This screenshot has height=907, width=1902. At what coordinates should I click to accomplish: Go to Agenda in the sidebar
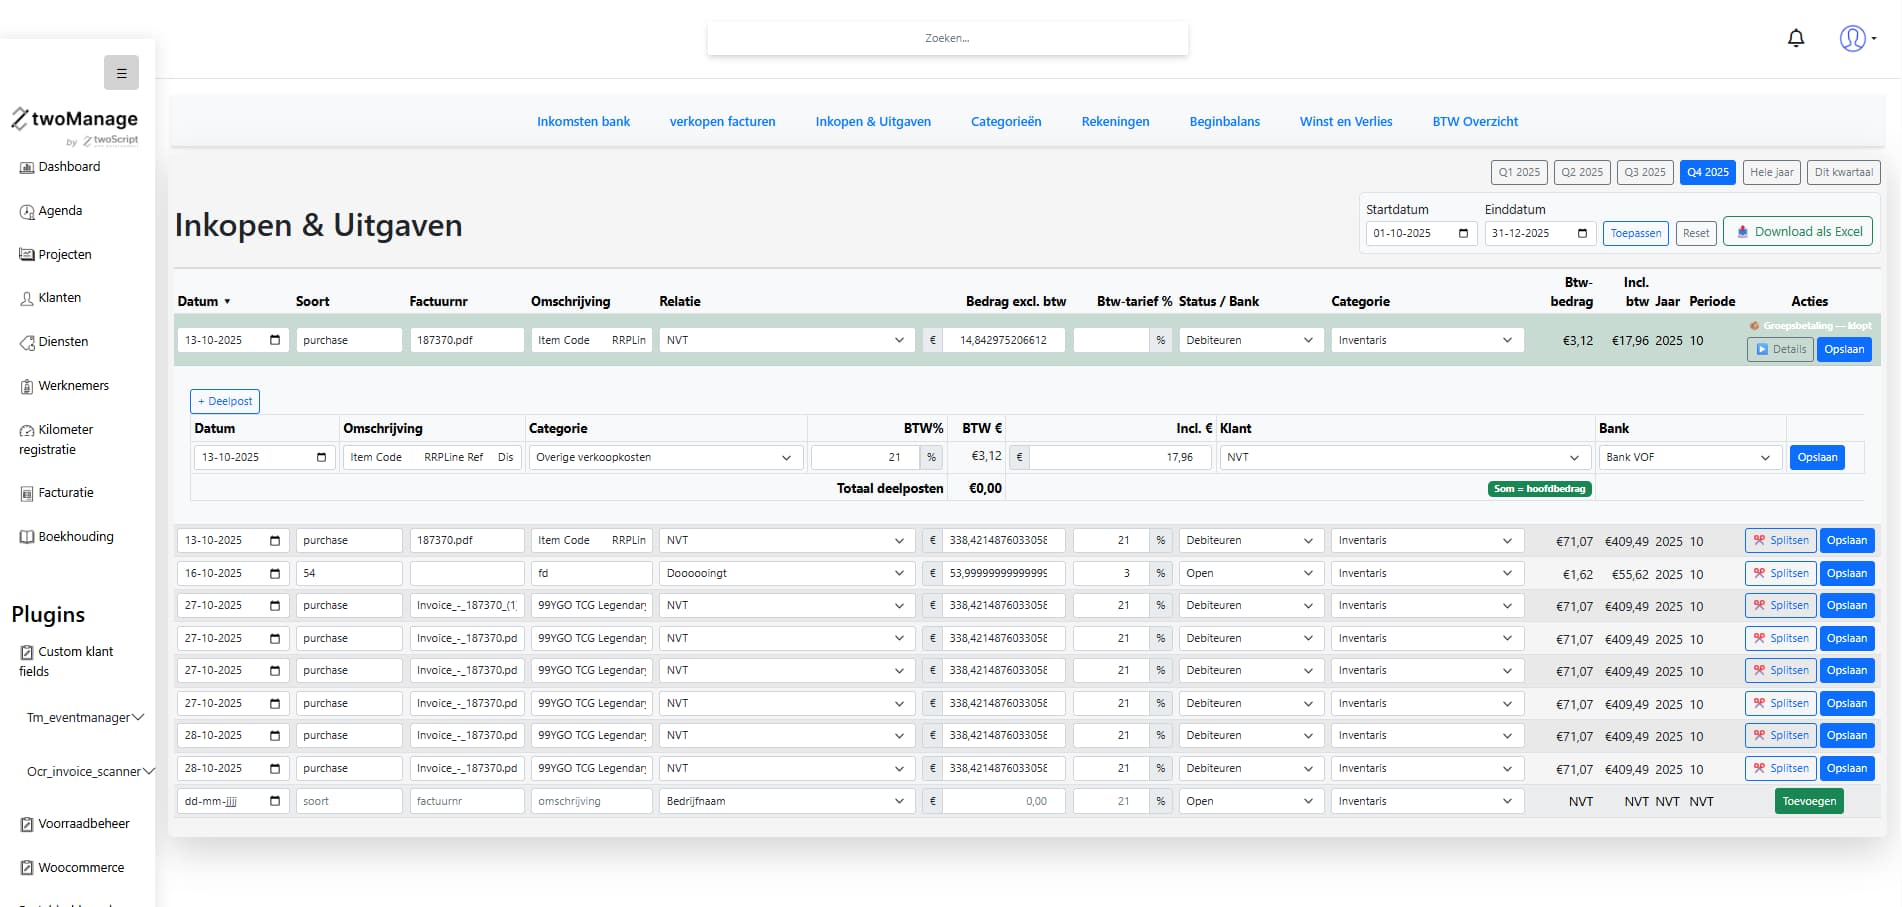pos(60,211)
